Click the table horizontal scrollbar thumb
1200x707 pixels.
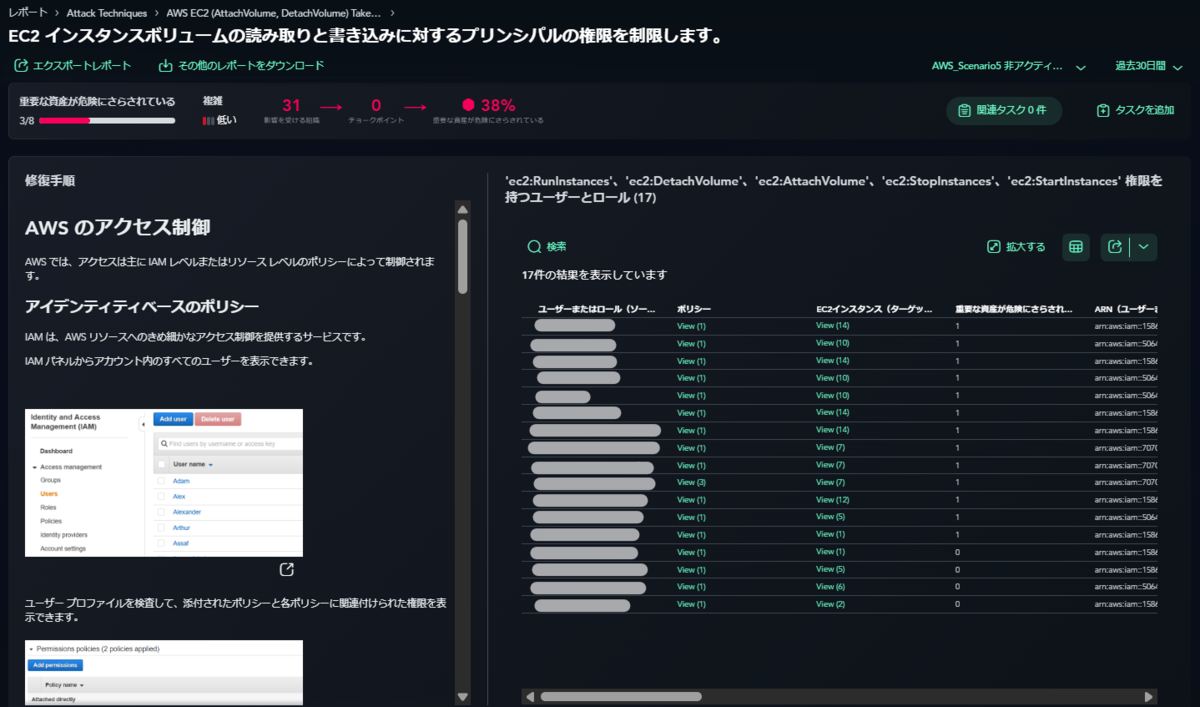point(621,696)
